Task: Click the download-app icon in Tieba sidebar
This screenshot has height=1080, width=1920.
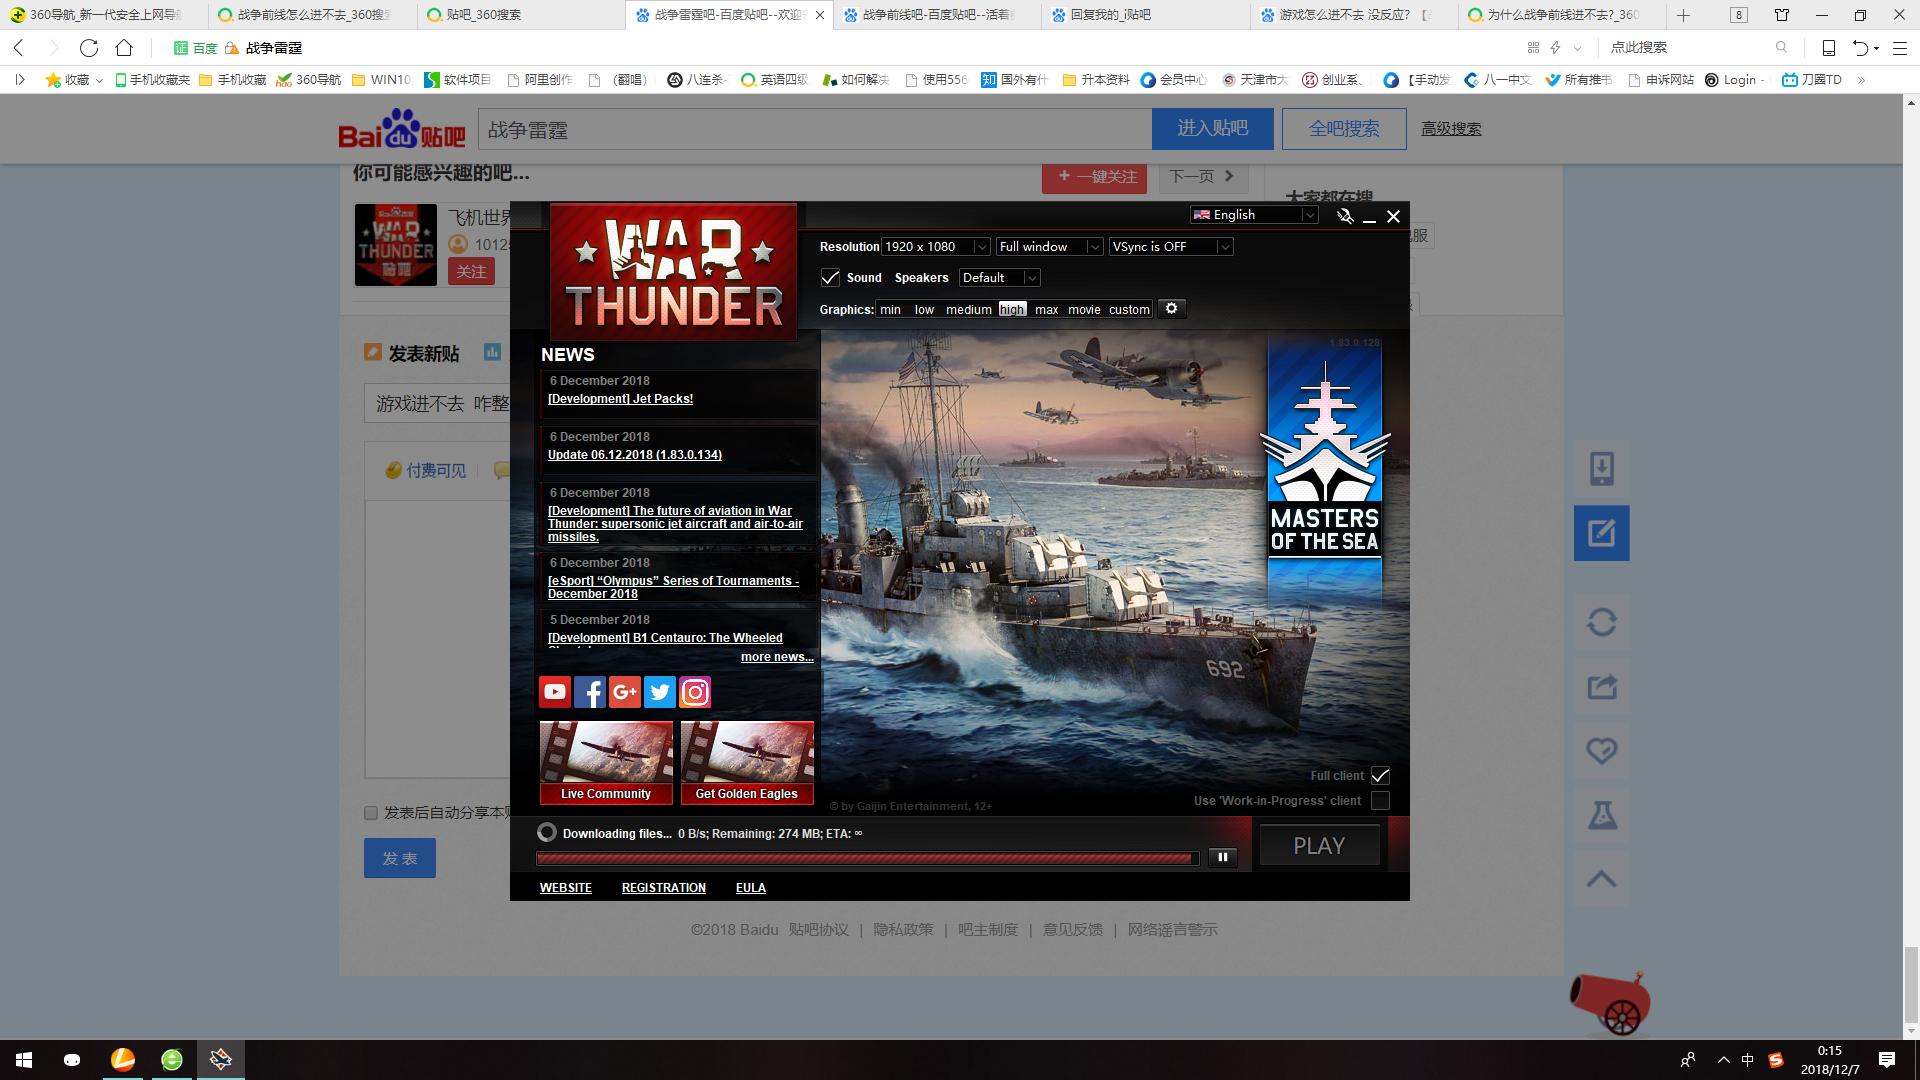Action: (1602, 468)
